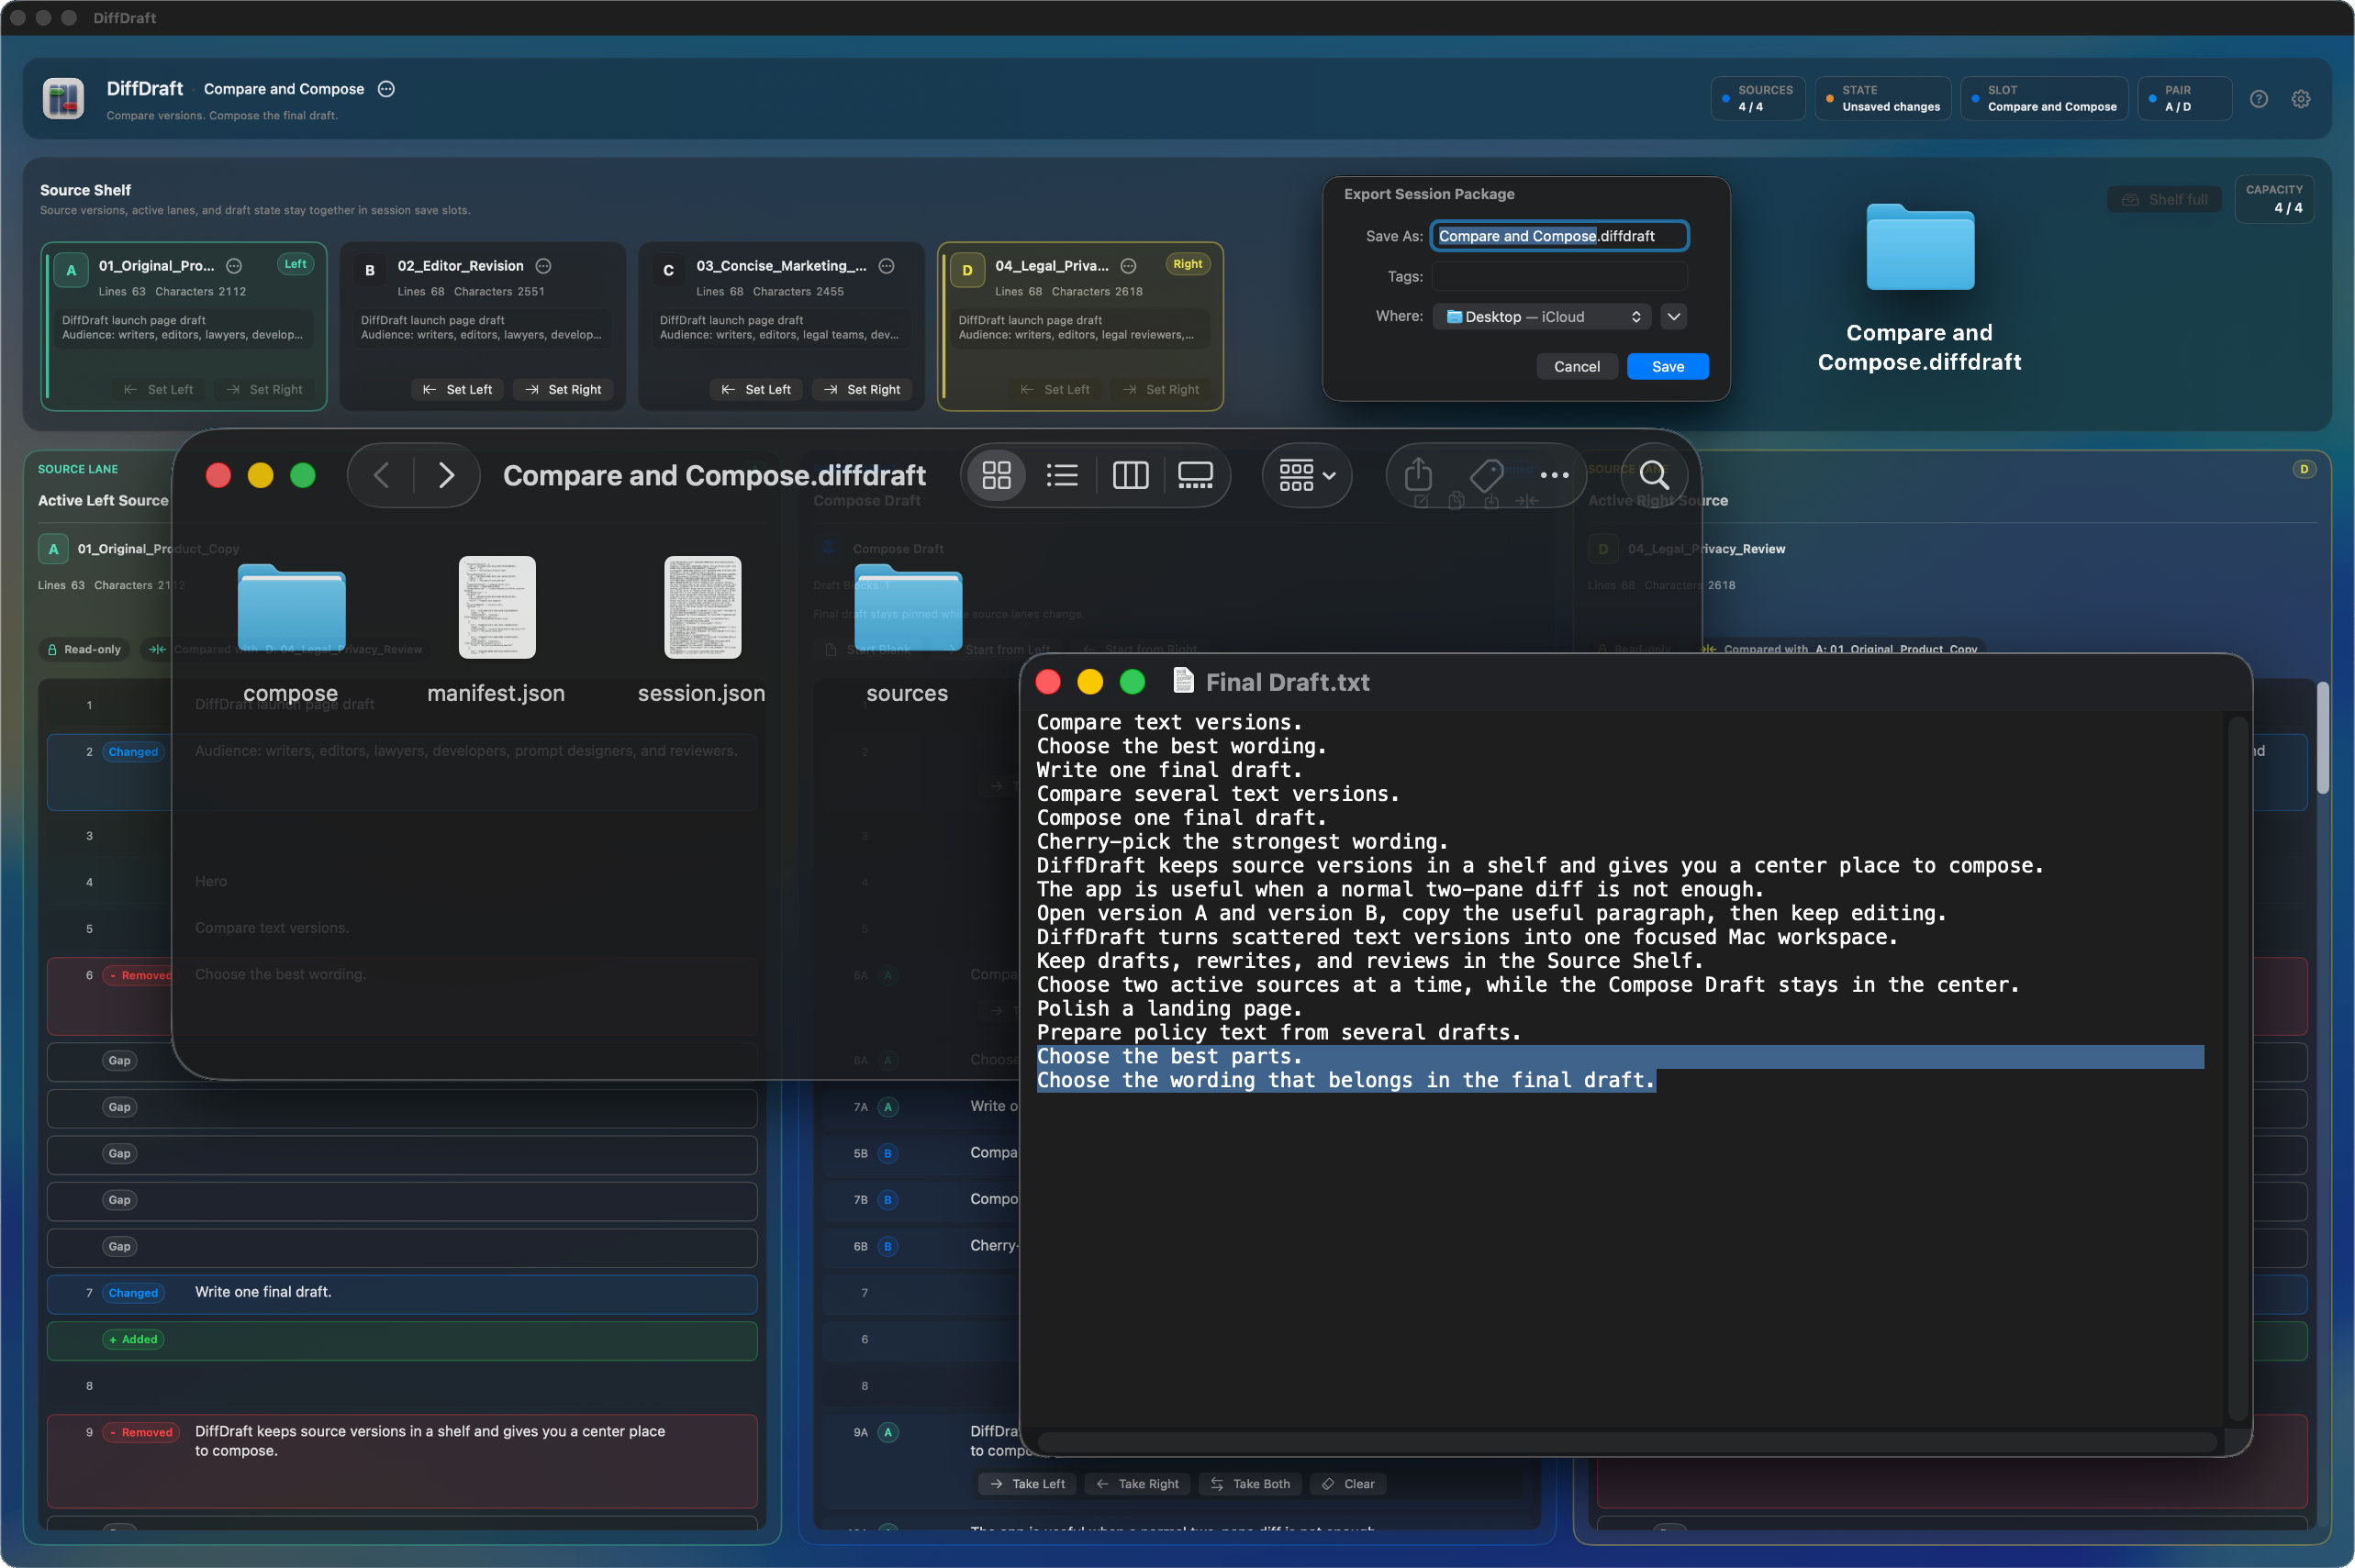
Task: Click Take Both in compose block
Action: pos(1250,1484)
